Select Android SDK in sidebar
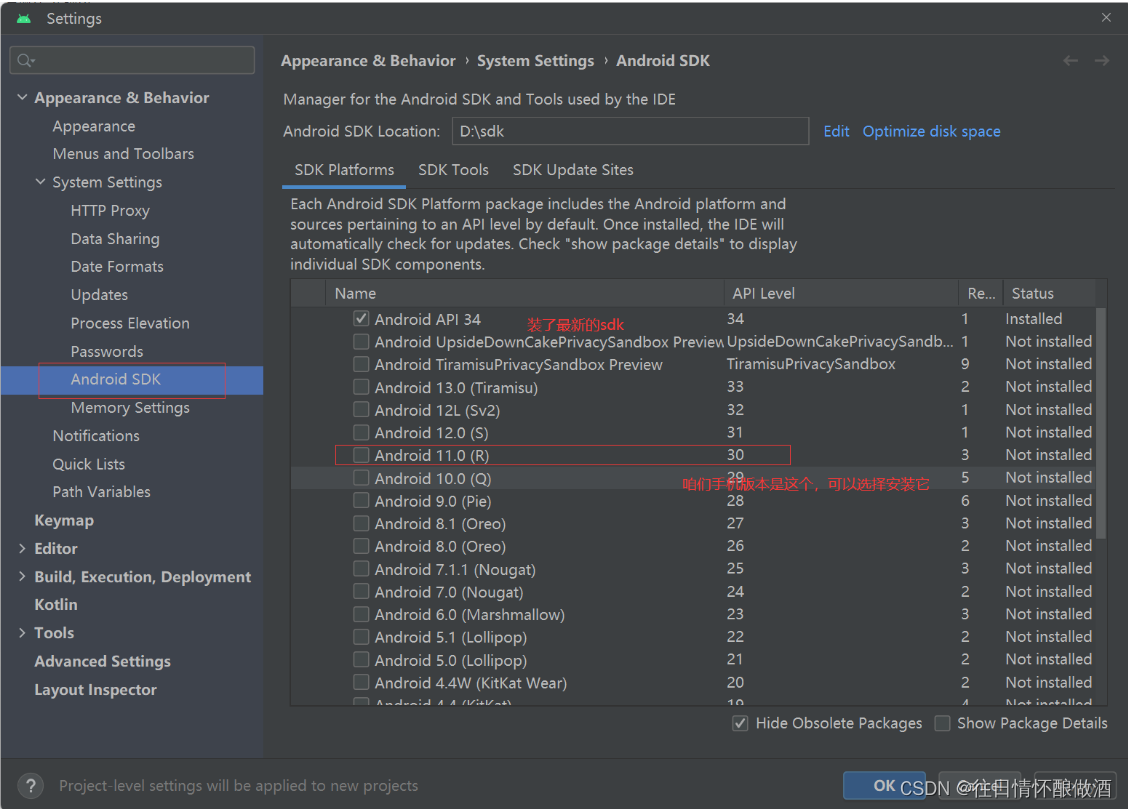Screen dimensions: 1128x809 pyautogui.click(x=116, y=380)
